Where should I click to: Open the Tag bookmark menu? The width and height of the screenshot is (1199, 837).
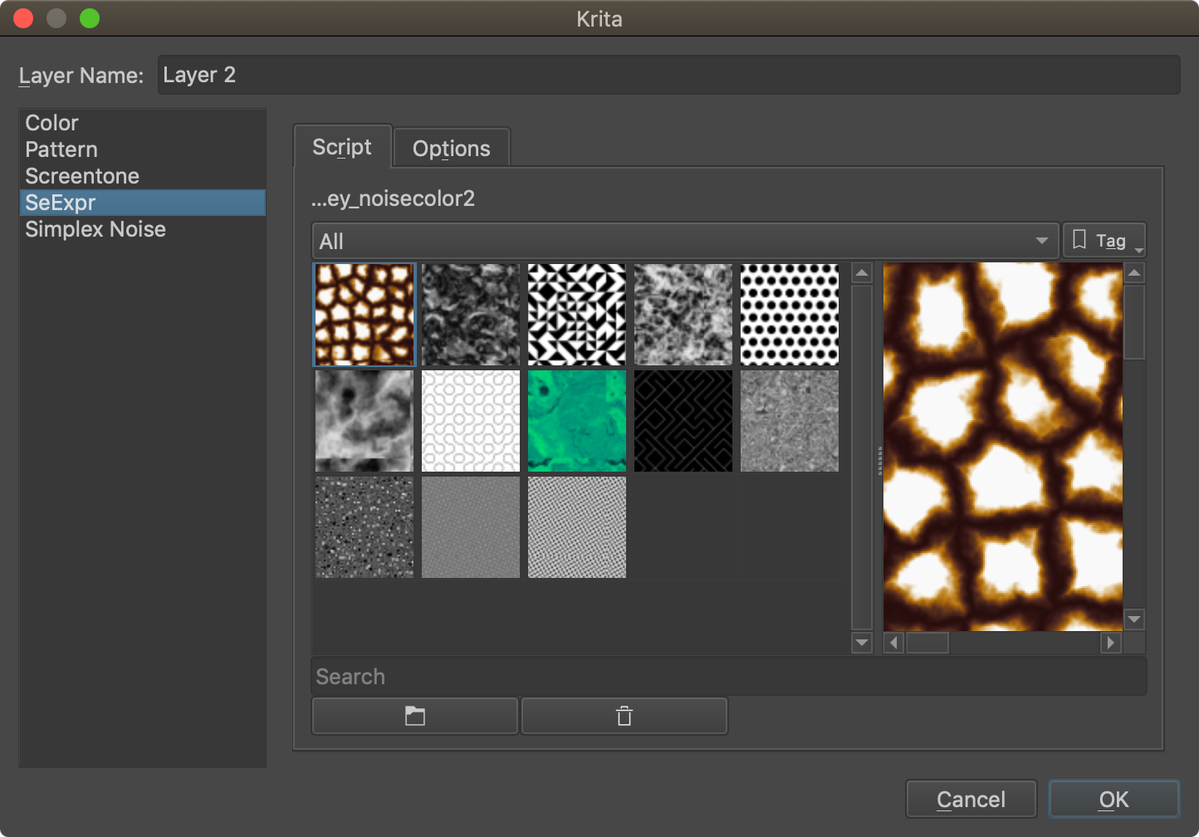pos(1103,241)
